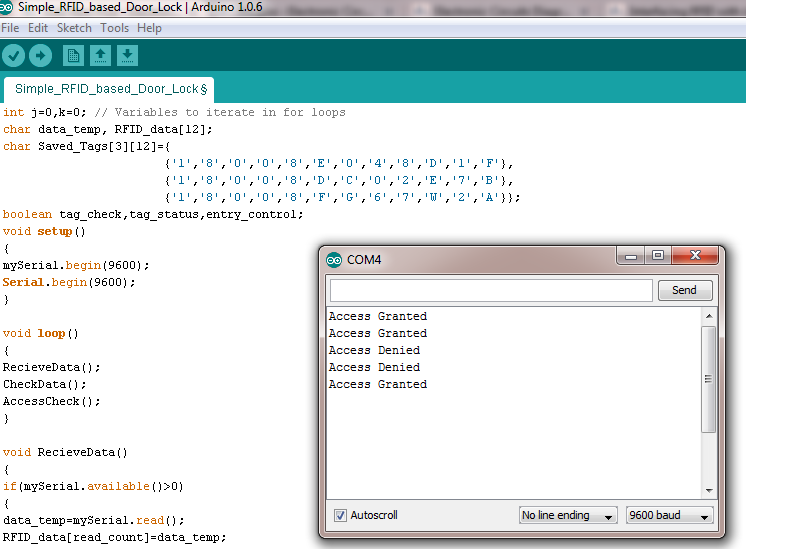Open the Help menu
The width and height of the screenshot is (785, 549).
click(149, 28)
